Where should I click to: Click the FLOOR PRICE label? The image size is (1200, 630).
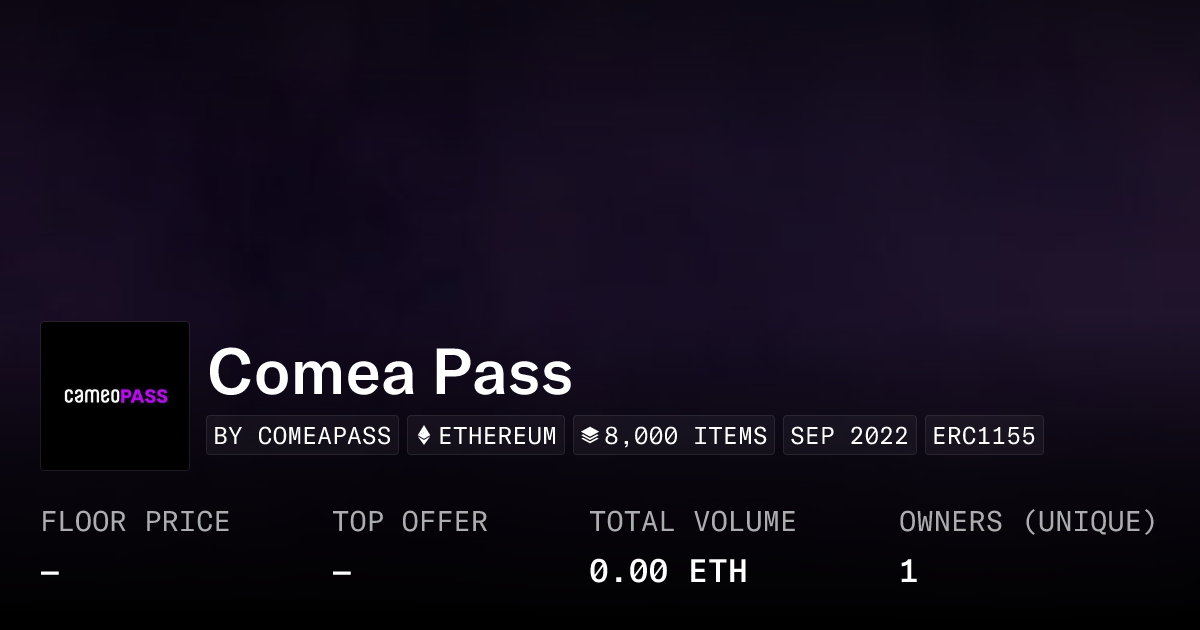(135, 522)
